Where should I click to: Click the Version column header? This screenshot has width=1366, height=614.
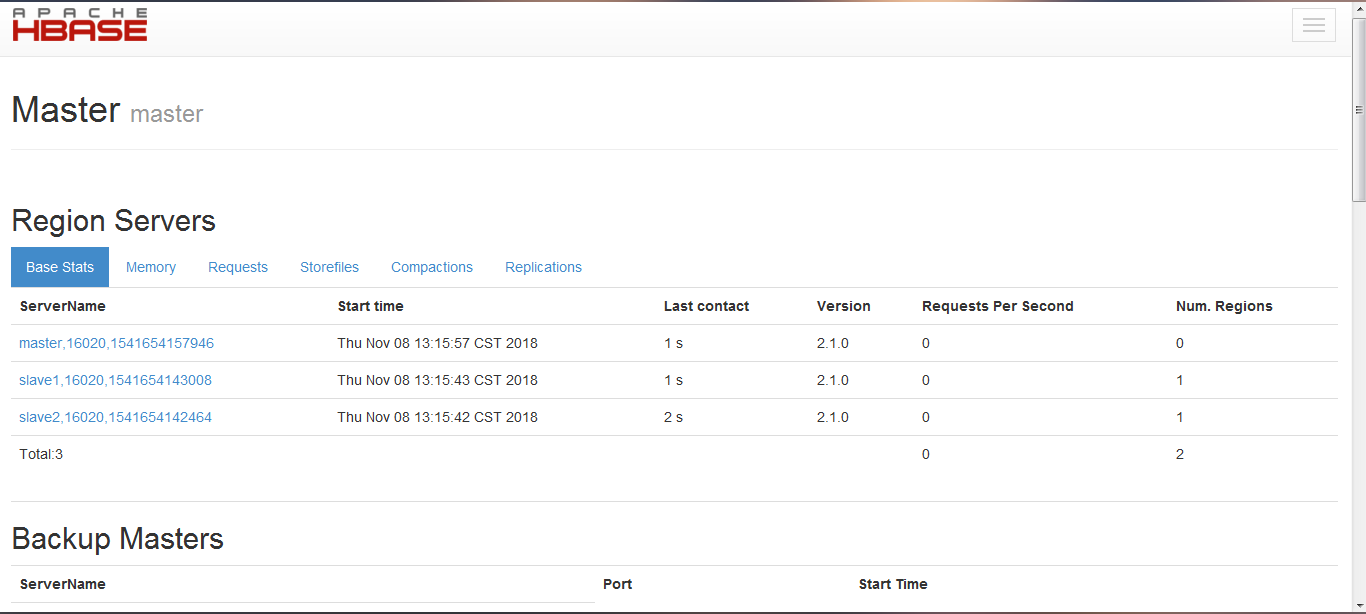pos(843,306)
